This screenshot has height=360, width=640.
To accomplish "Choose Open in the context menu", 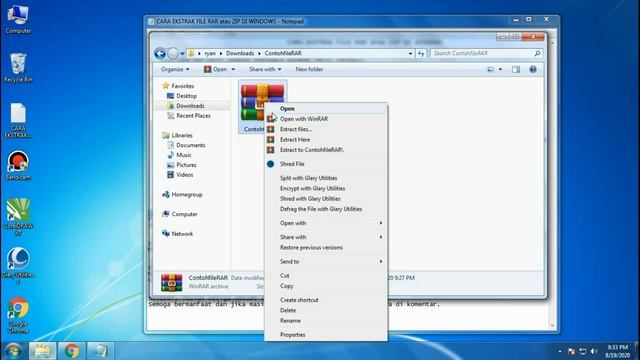I will click(x=326, y=109).
